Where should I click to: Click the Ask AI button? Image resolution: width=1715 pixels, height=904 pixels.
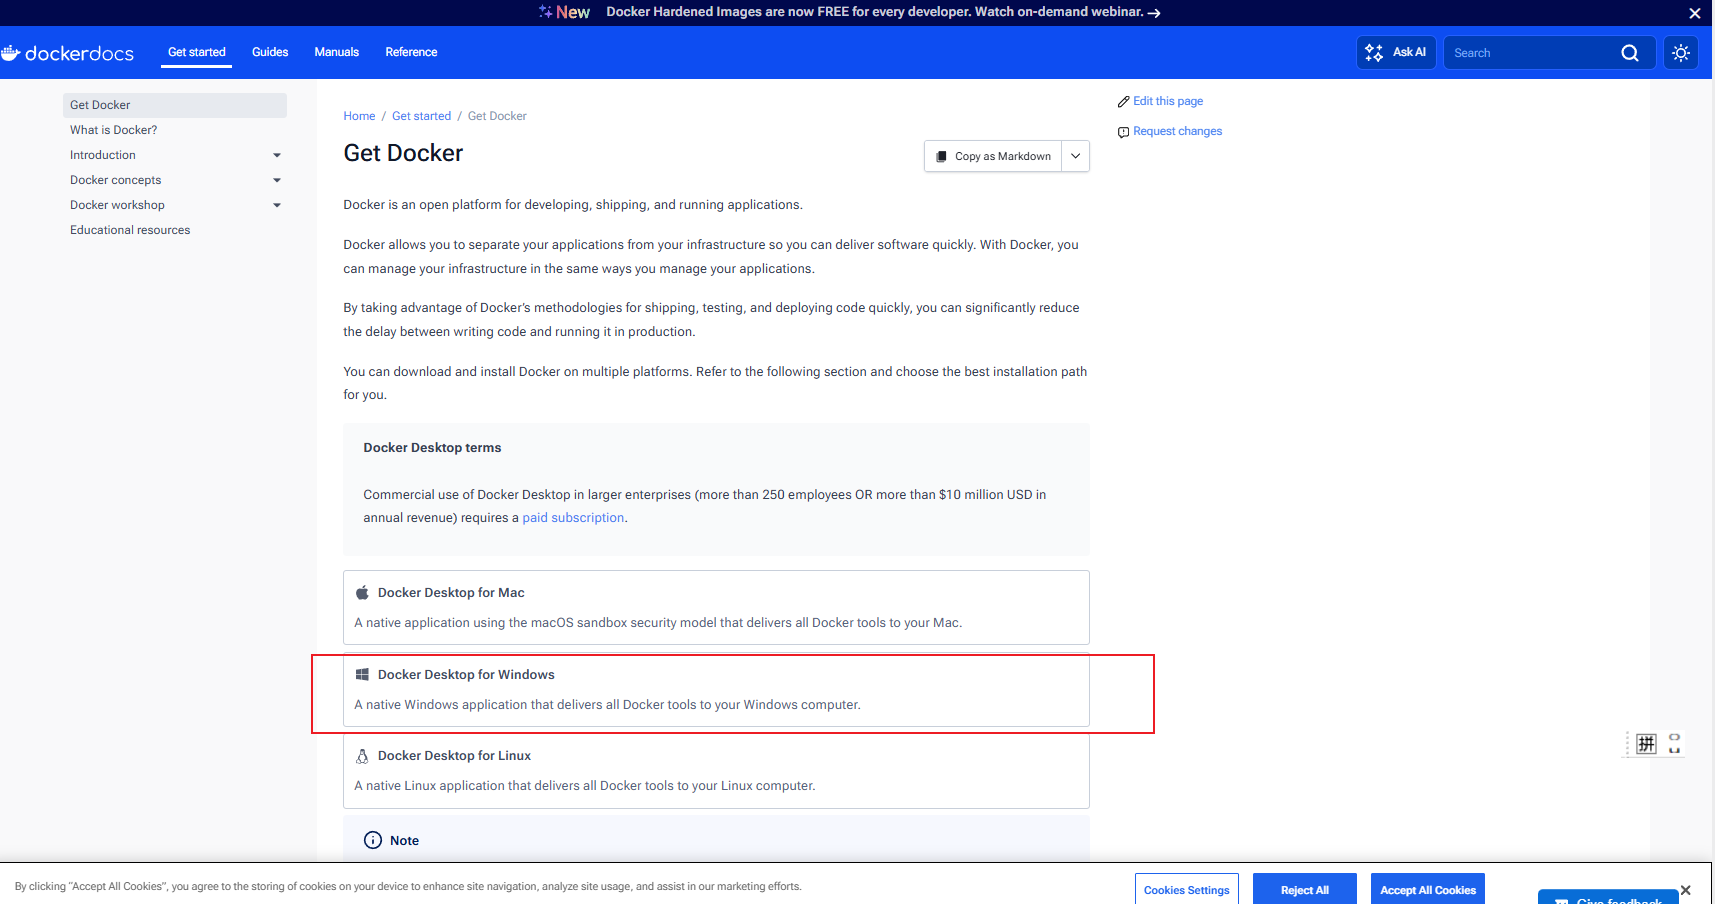[1396, 53]
